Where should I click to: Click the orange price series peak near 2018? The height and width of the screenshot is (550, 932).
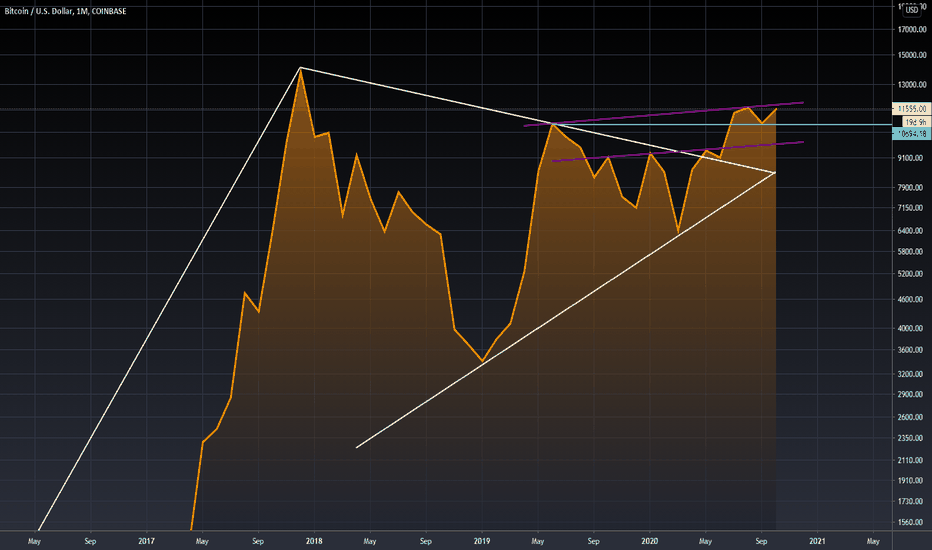point(300,70)
